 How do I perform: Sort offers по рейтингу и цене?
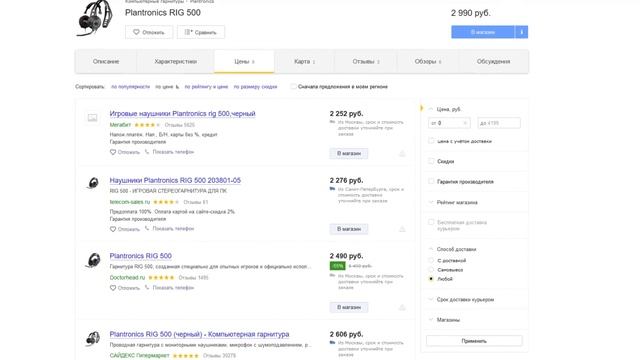click(x=206, y=87)
